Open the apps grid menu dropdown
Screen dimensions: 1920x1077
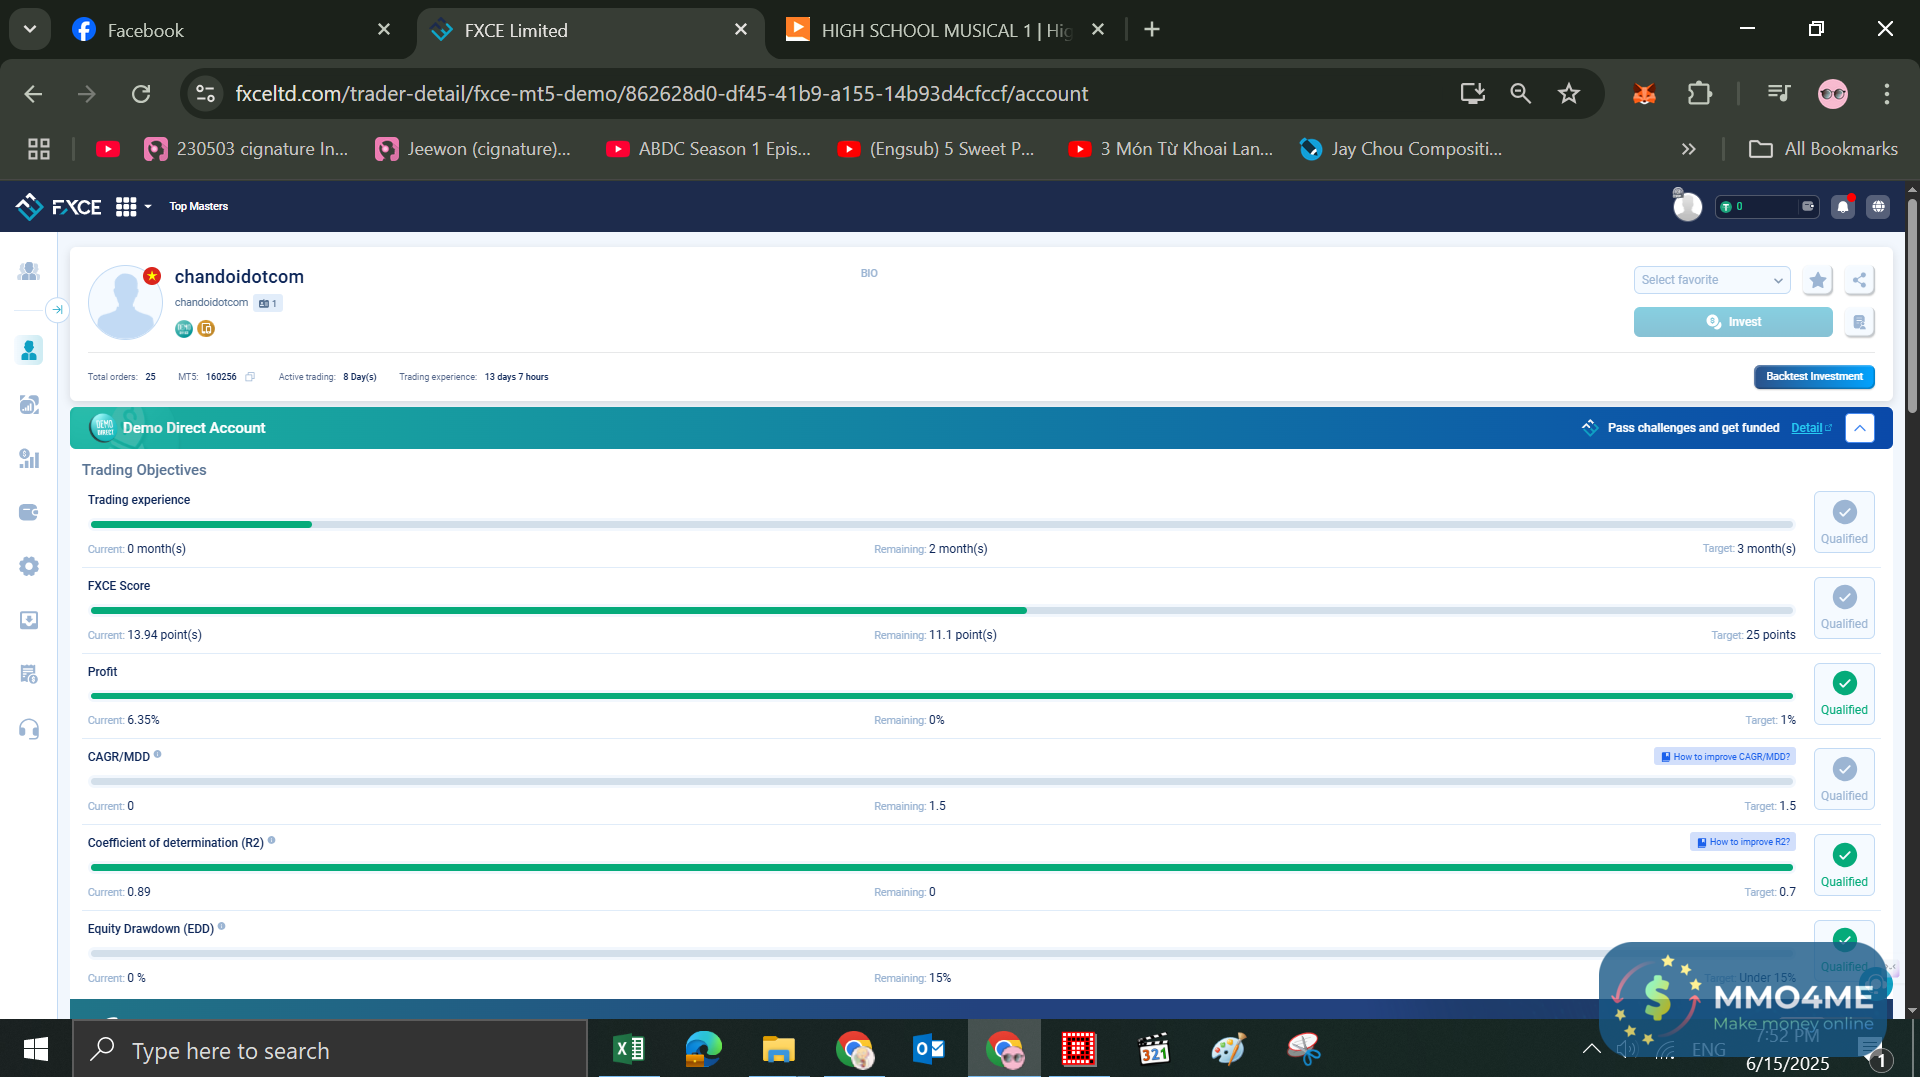pos(133,206)
